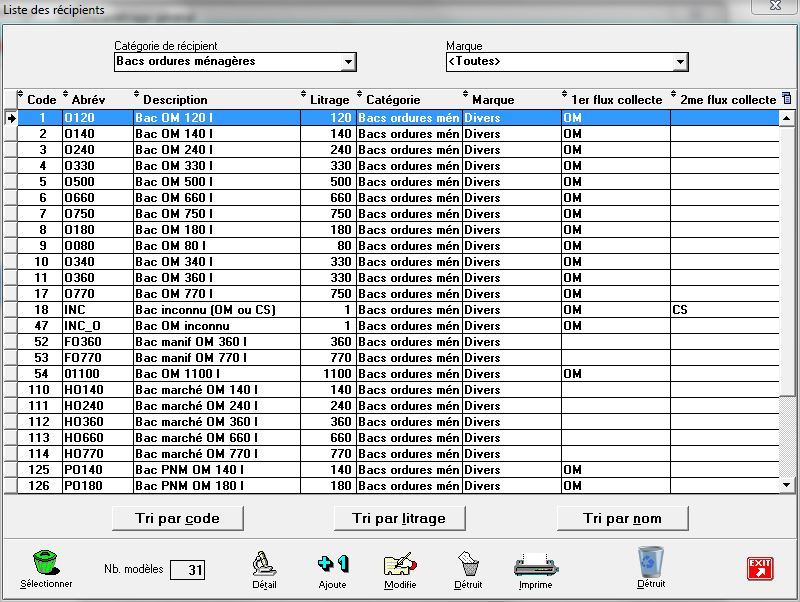Click the red EXIT icon

[x=760, y=568]
